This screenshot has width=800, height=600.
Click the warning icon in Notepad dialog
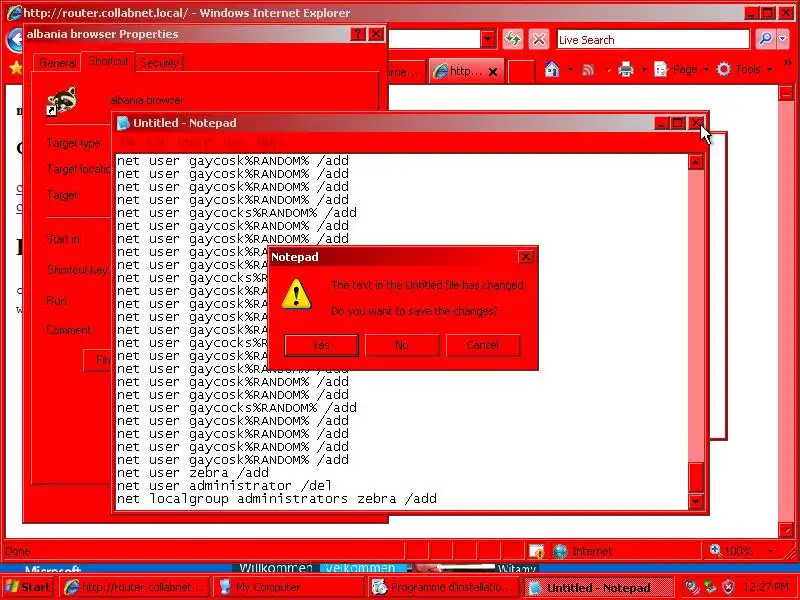[x=296, y=294]
